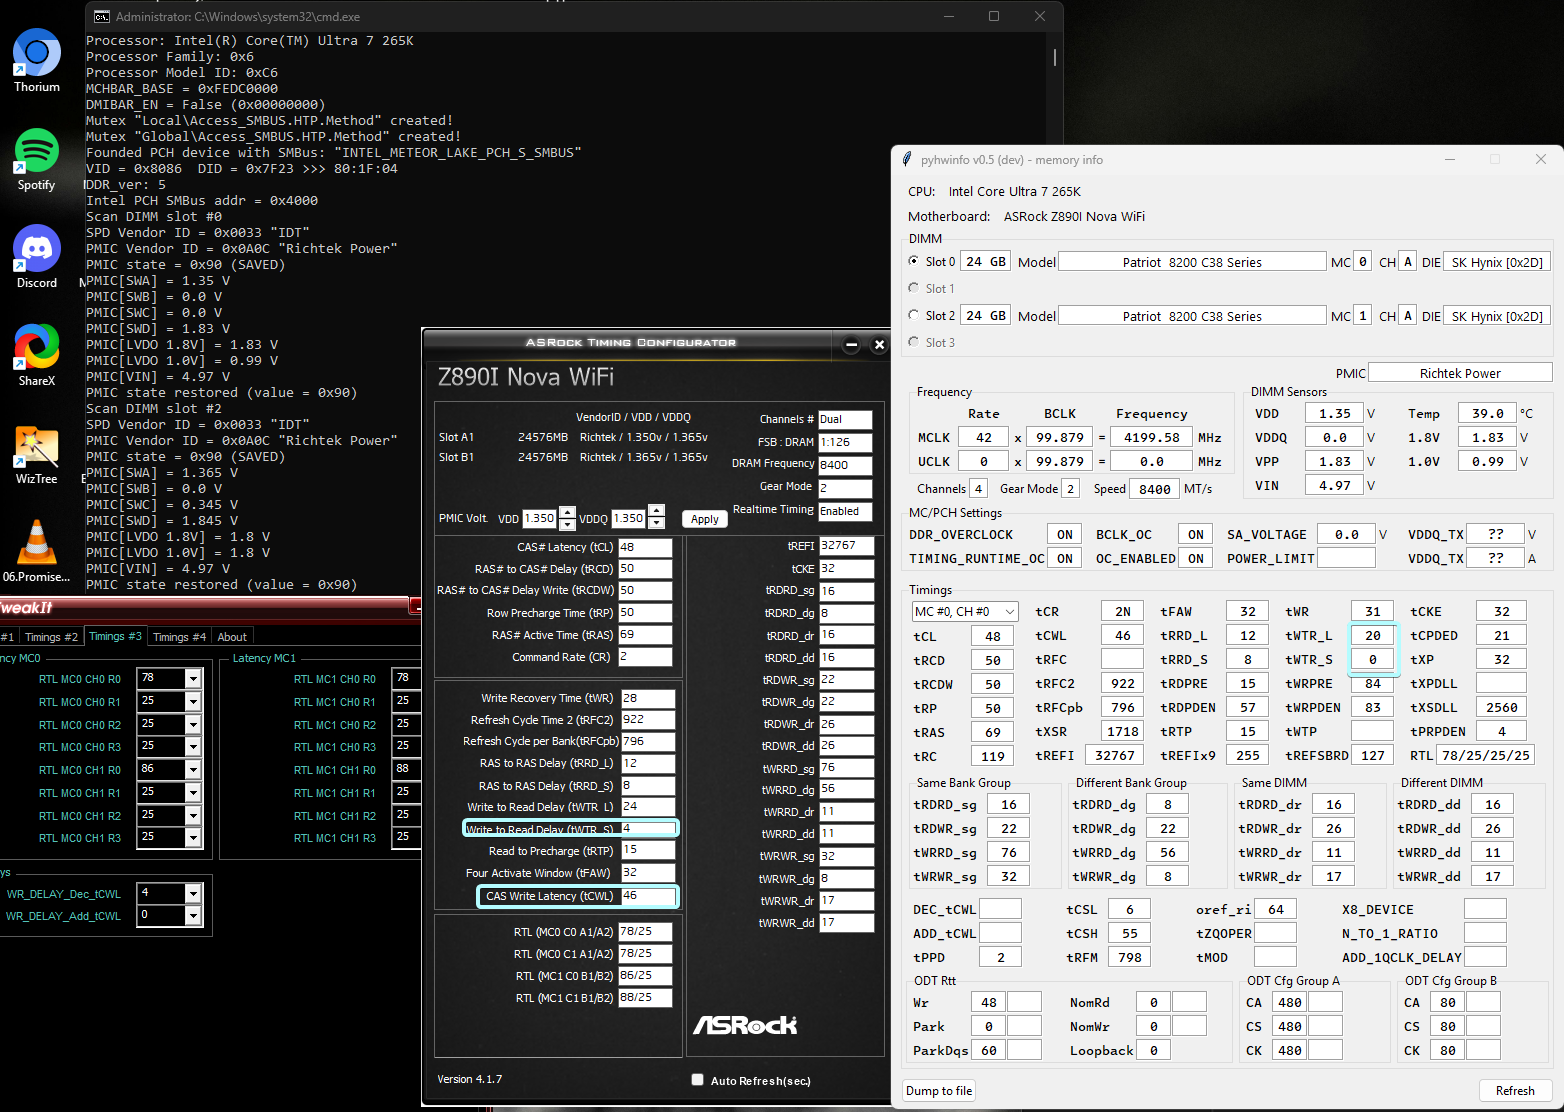Click the MCLK Rate field showing 42
The width and height of the screenshot is (1564, 1112).
[x=984, y=437]
